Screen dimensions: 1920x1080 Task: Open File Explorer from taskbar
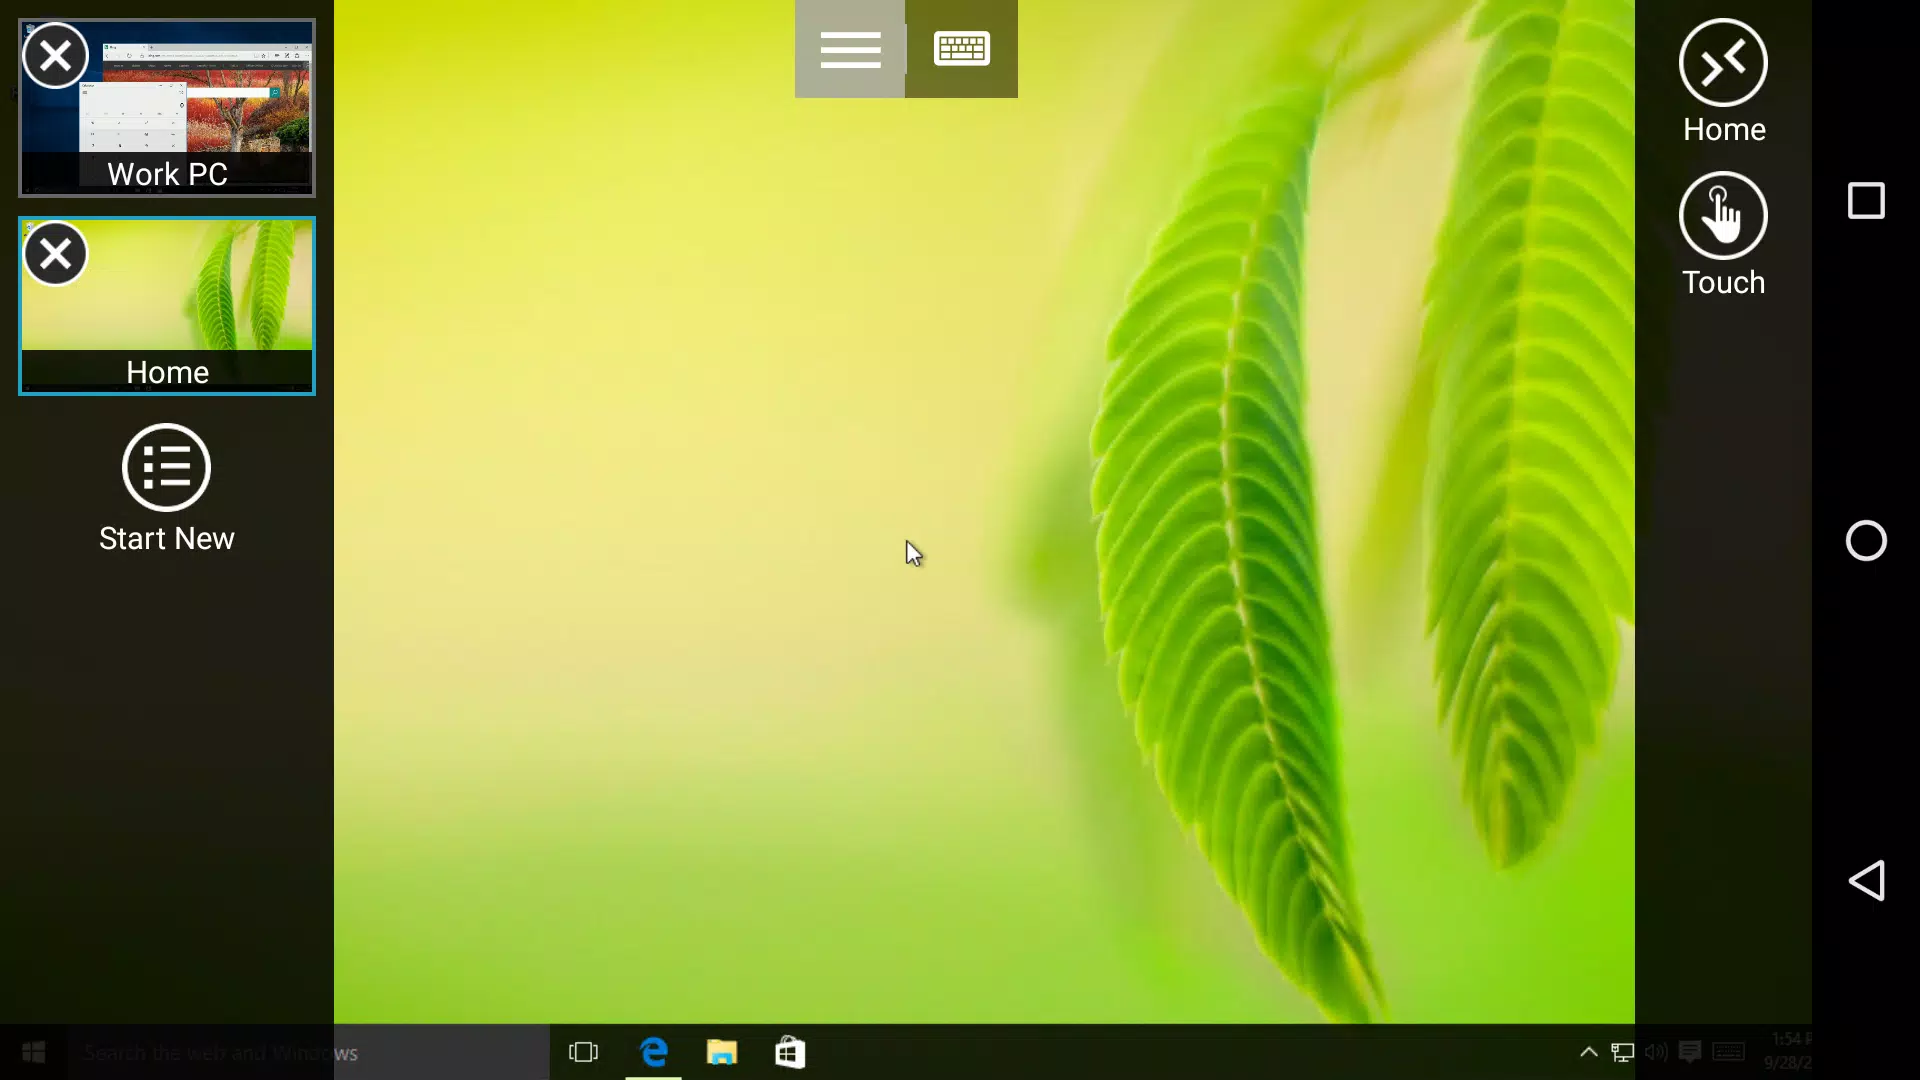[723, 1052]
